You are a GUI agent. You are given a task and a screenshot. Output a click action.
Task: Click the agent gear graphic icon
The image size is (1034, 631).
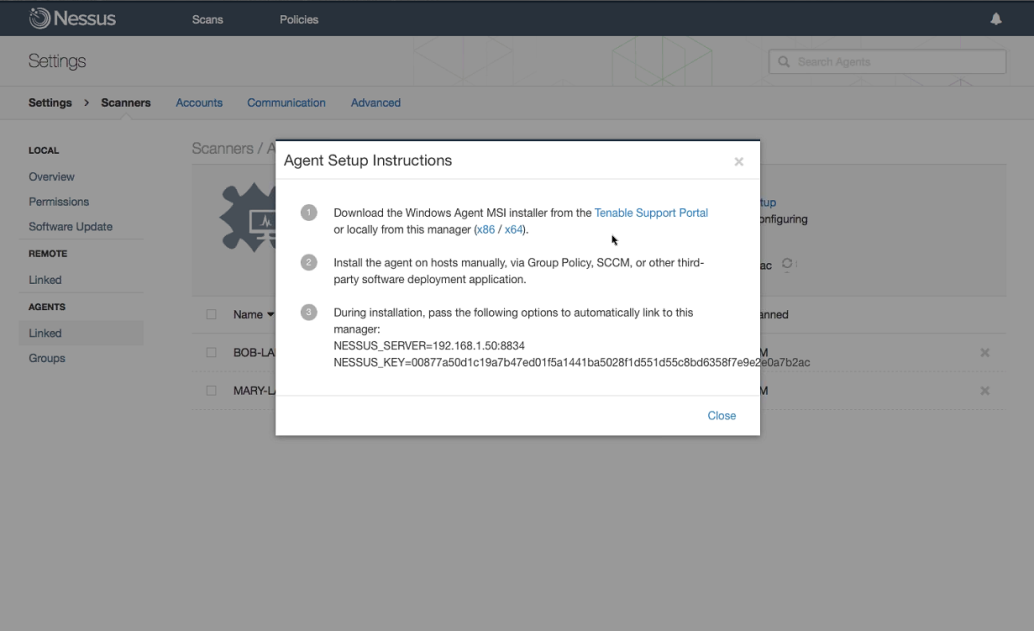248,218
